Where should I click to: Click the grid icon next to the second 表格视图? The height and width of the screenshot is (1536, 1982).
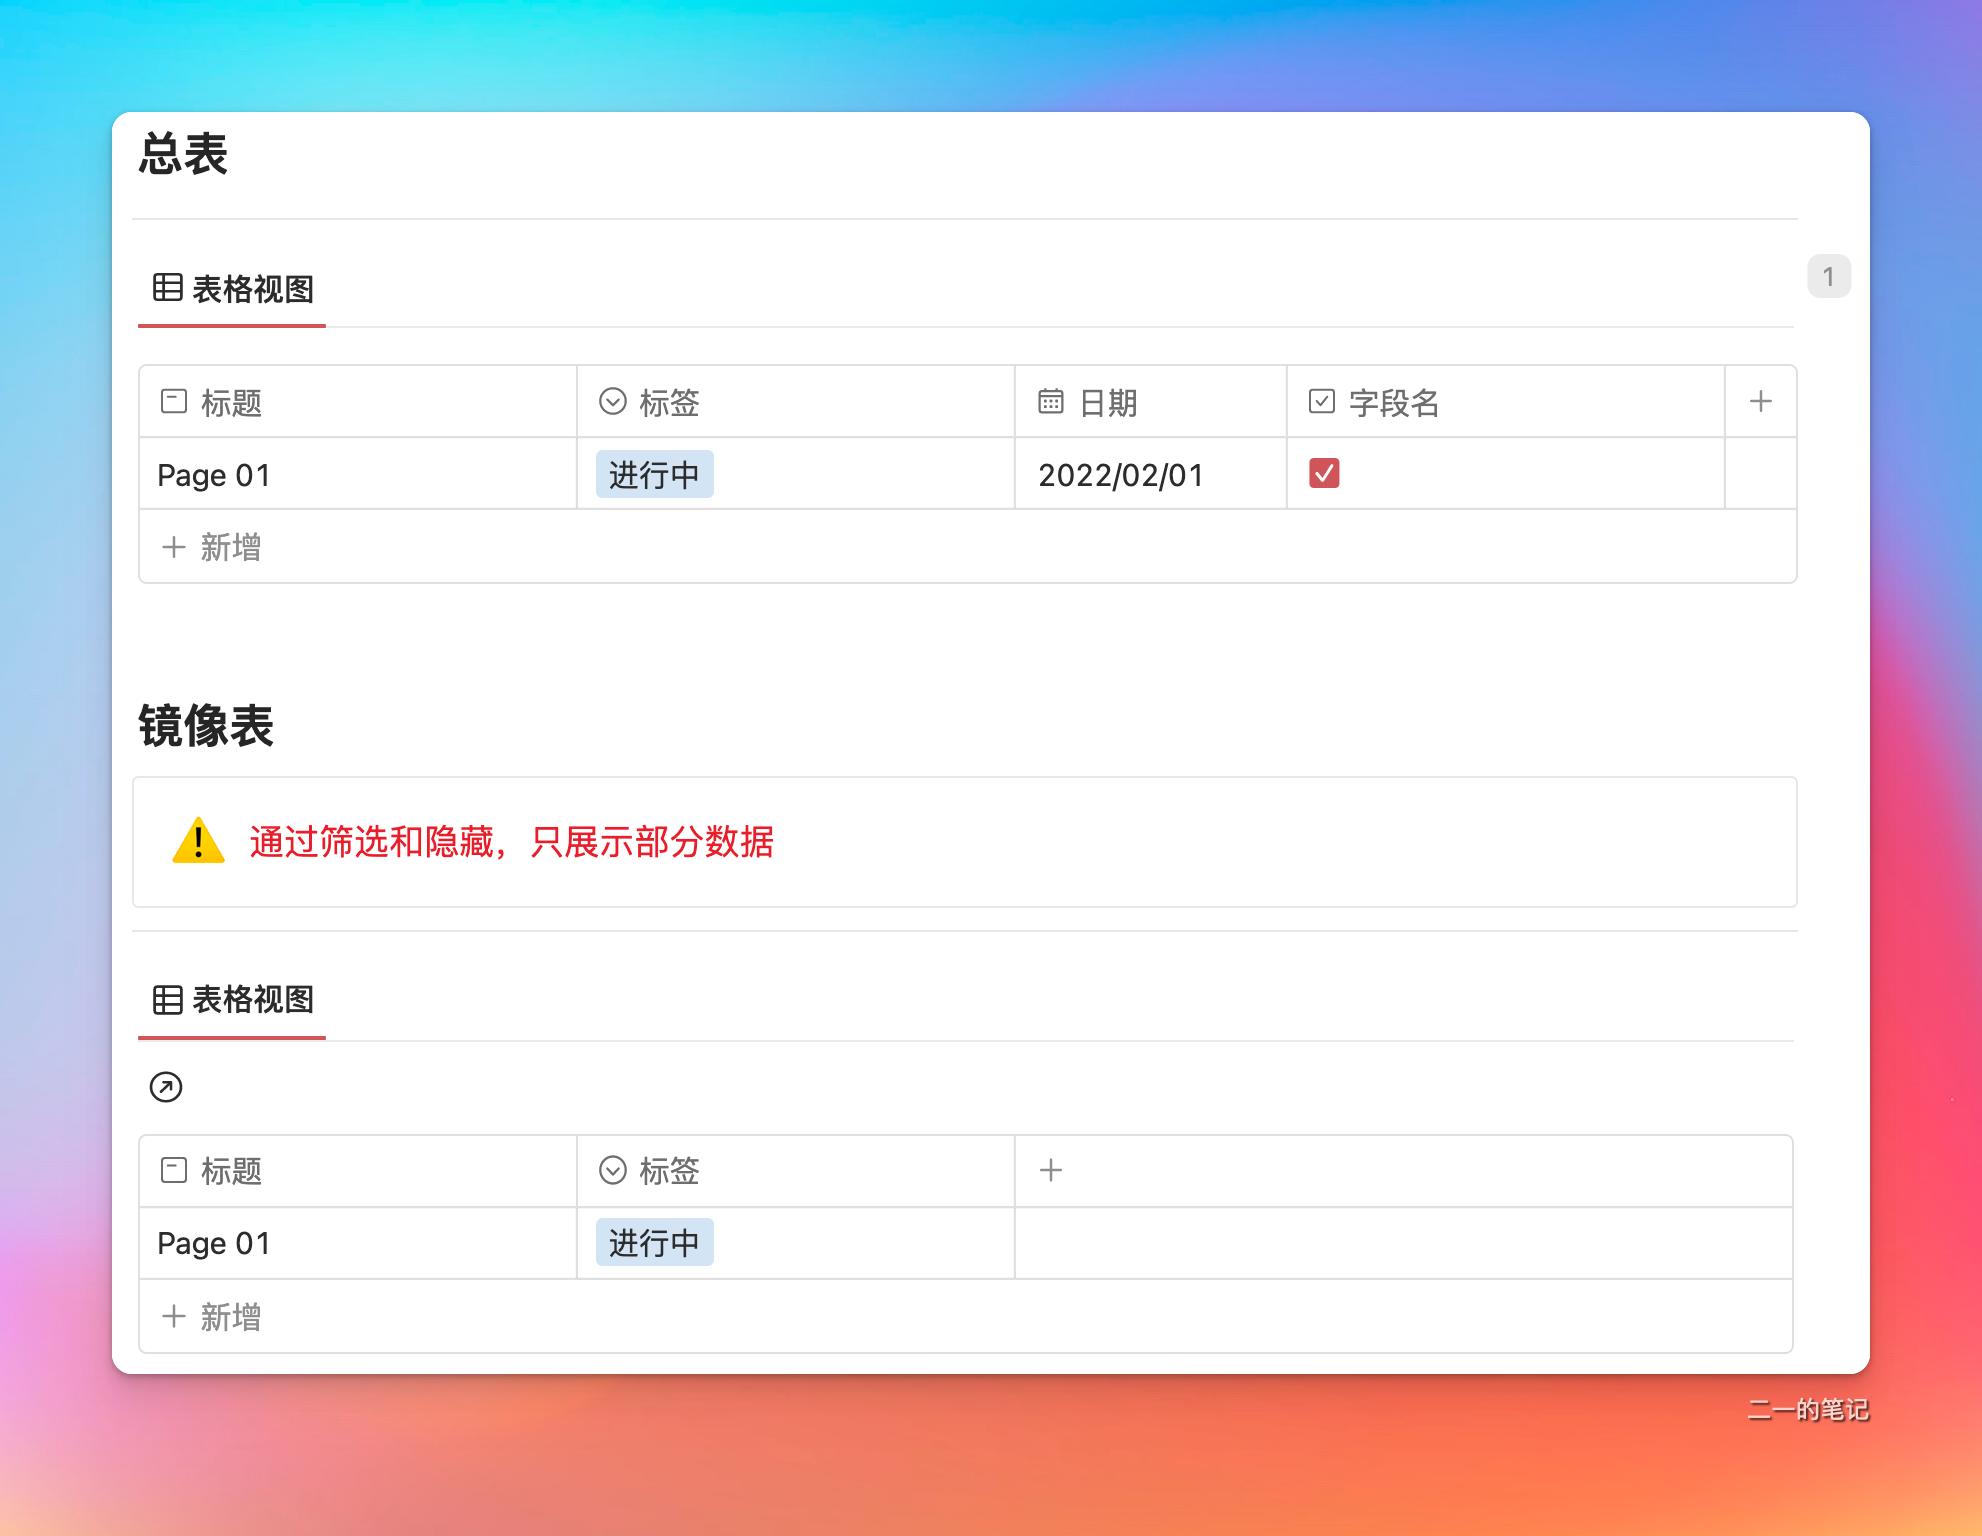[168, 1000]
